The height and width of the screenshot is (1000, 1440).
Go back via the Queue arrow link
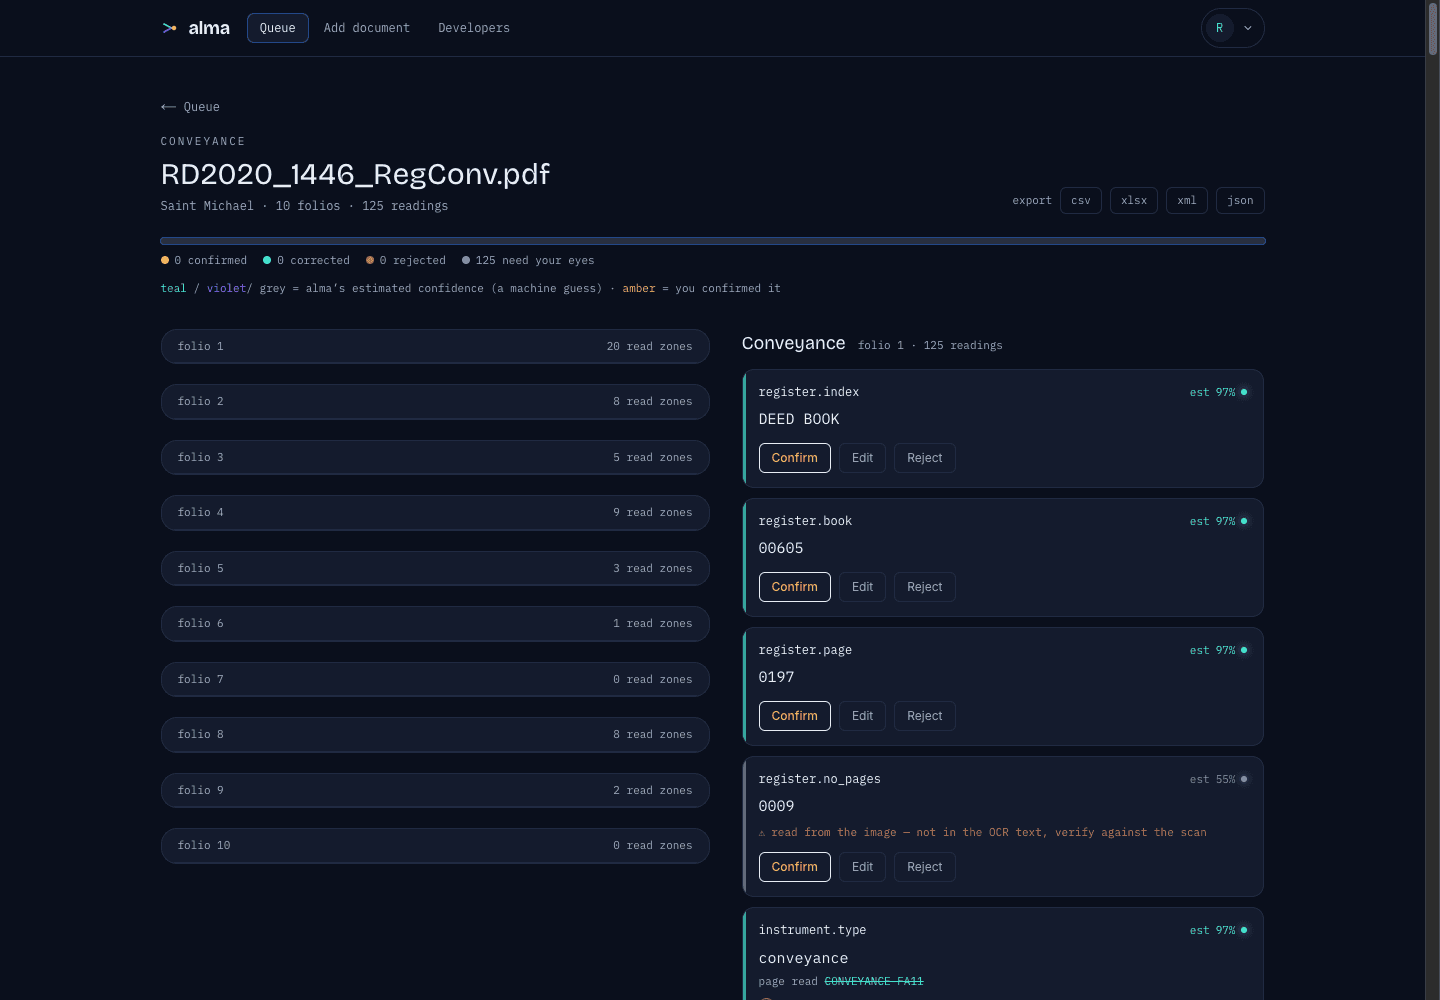click(x=190, y=107)
